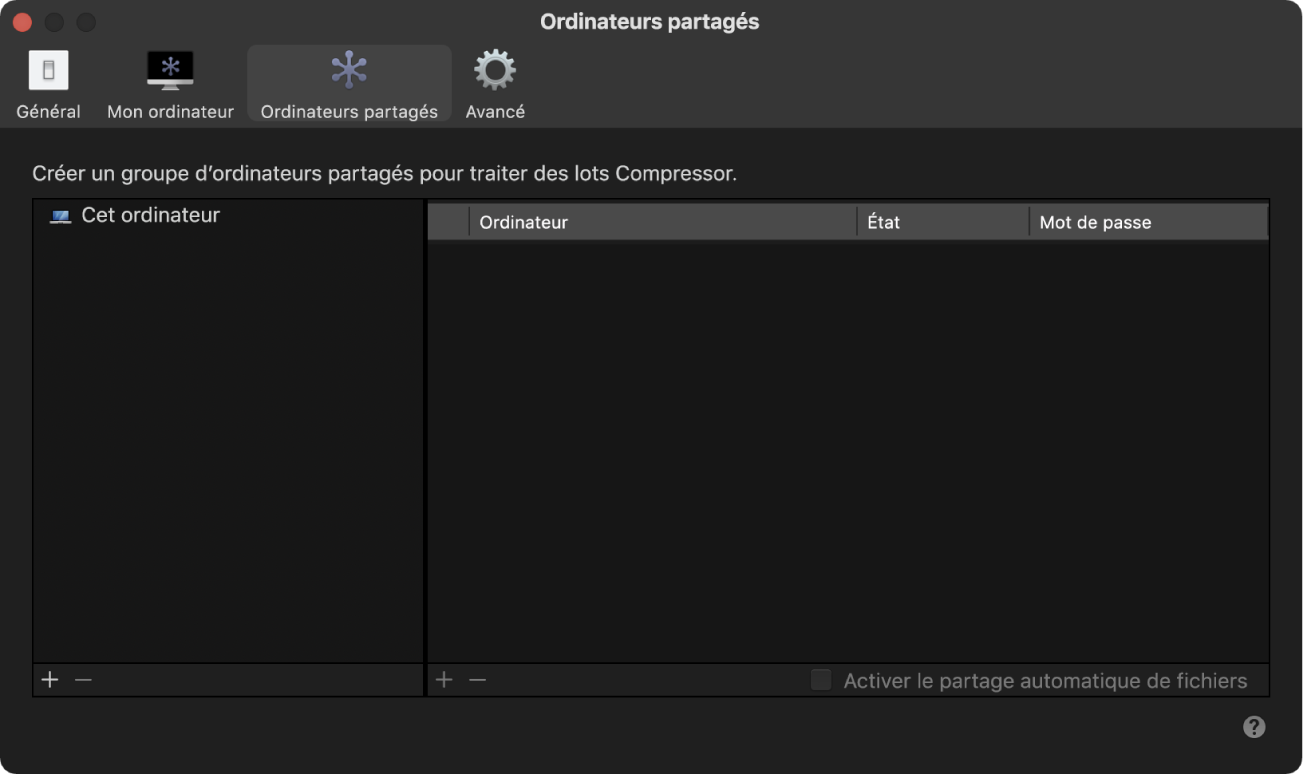This screenshot has height=774, width=1303.
Task: Click the asterisk icon above Ordinateurs partagés
Action: pyautogui.click(x=348, y=68)
